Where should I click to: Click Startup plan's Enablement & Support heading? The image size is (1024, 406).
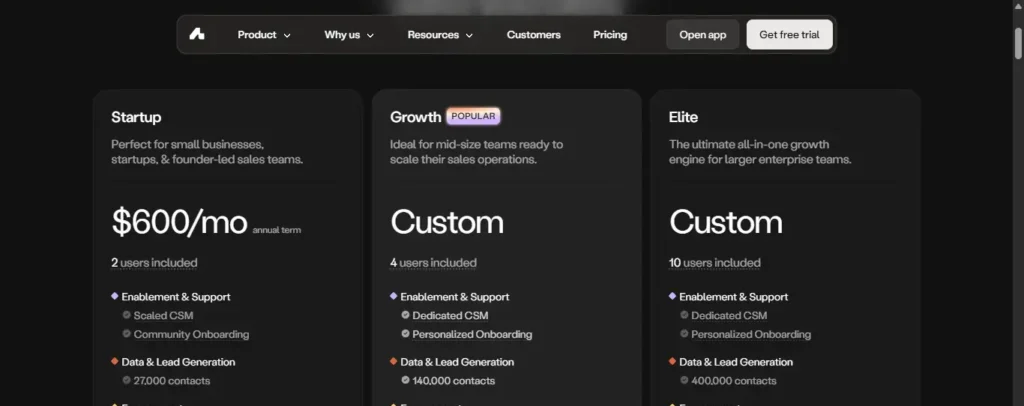click(x=176, y=296)
